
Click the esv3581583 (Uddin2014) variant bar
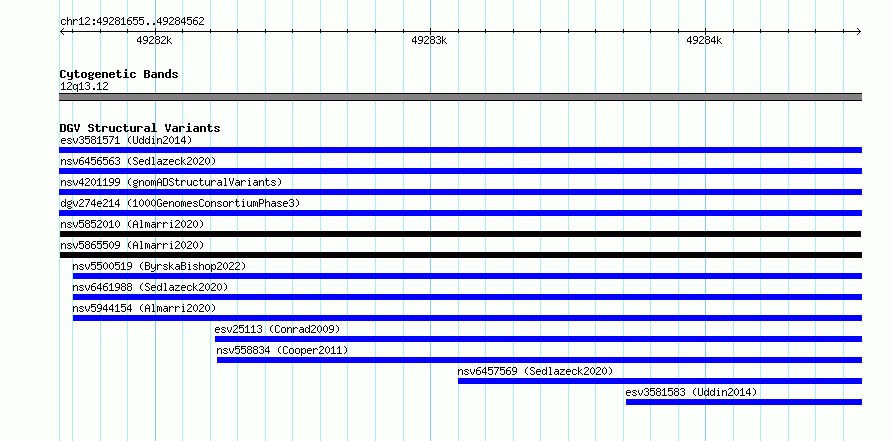pos(744,402)
